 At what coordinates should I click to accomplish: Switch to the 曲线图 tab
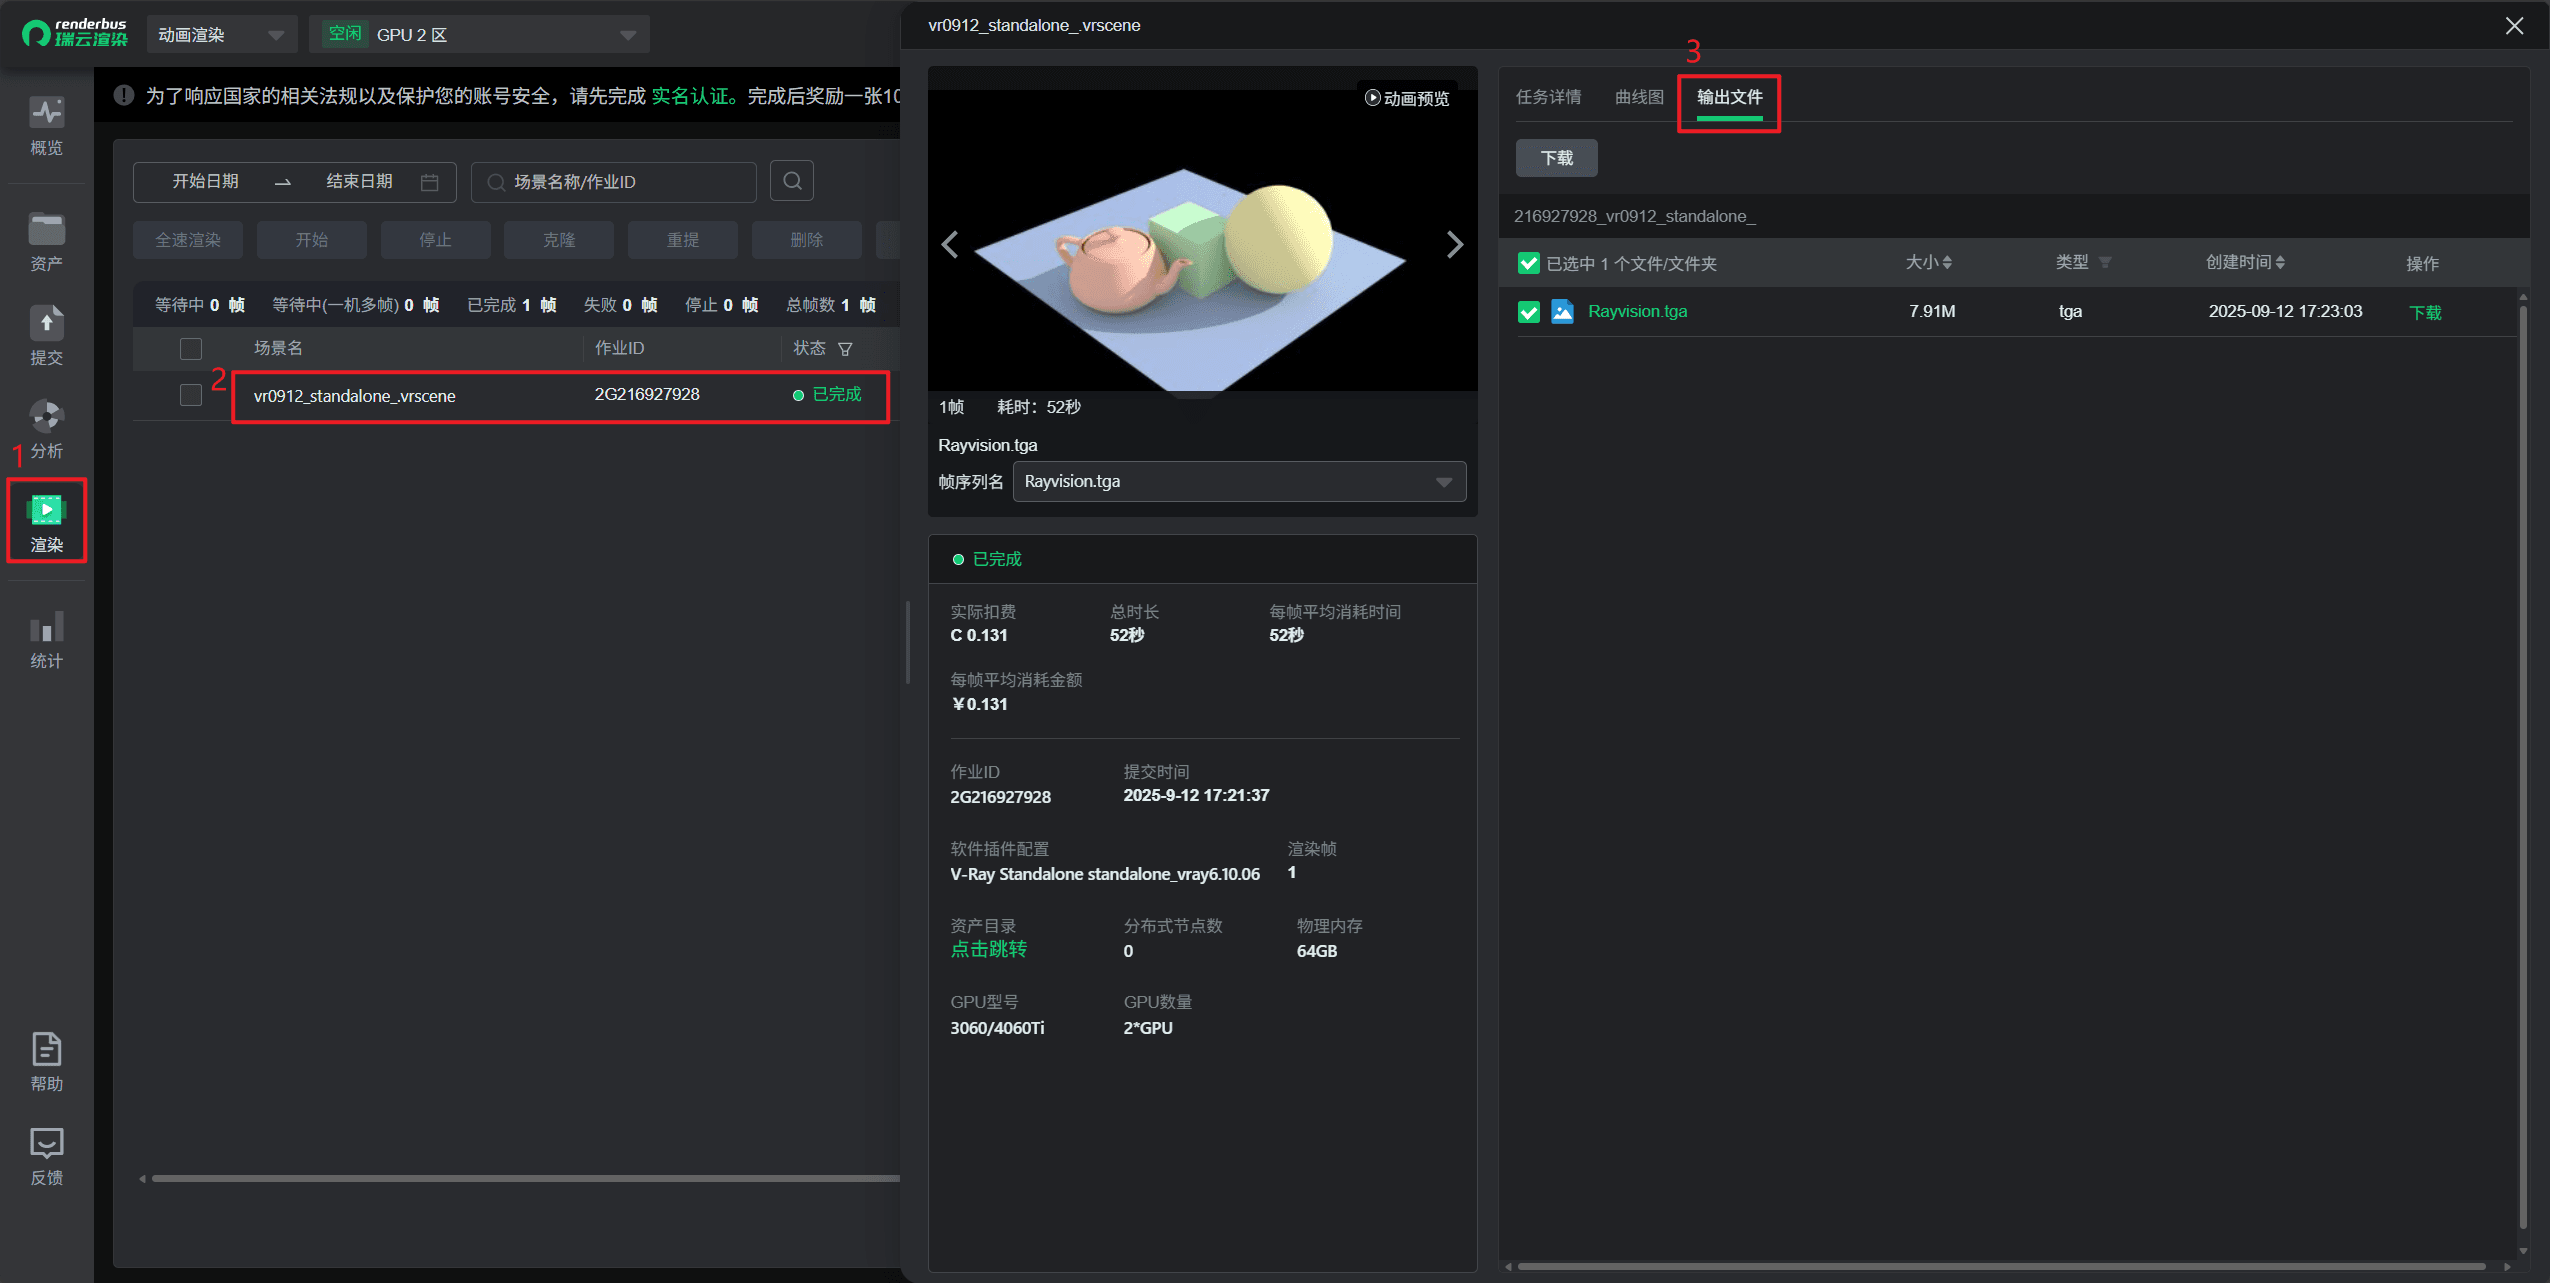(1638, 97)
